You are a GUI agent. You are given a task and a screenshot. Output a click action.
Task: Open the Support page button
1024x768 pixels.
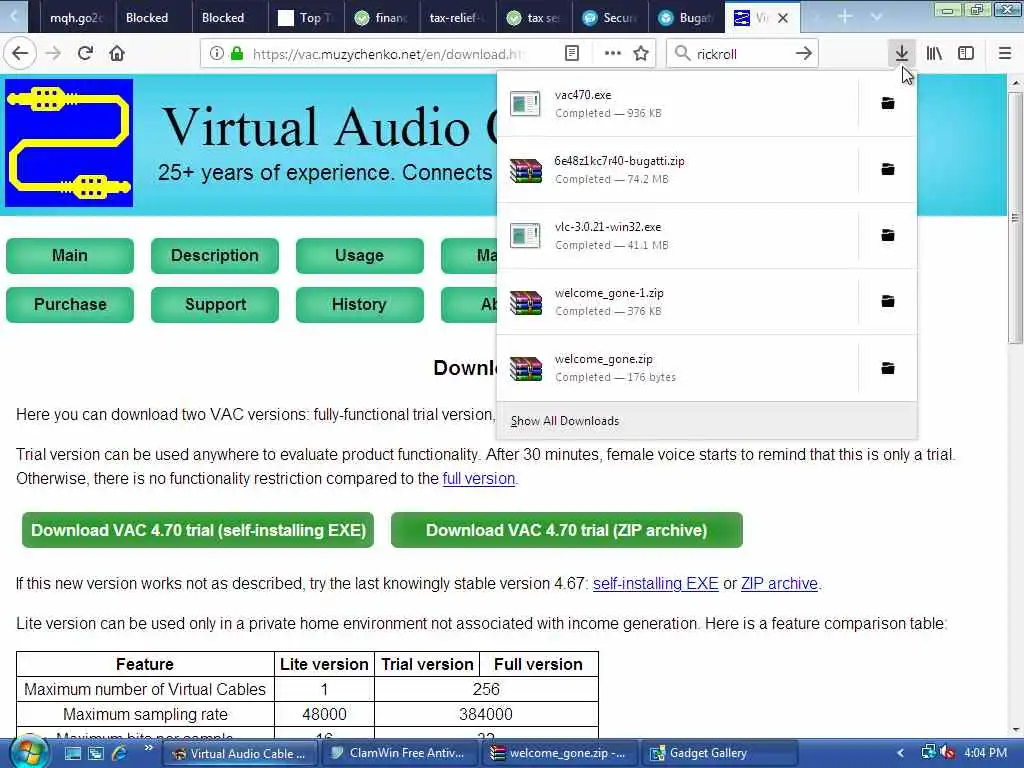point(215,304)
